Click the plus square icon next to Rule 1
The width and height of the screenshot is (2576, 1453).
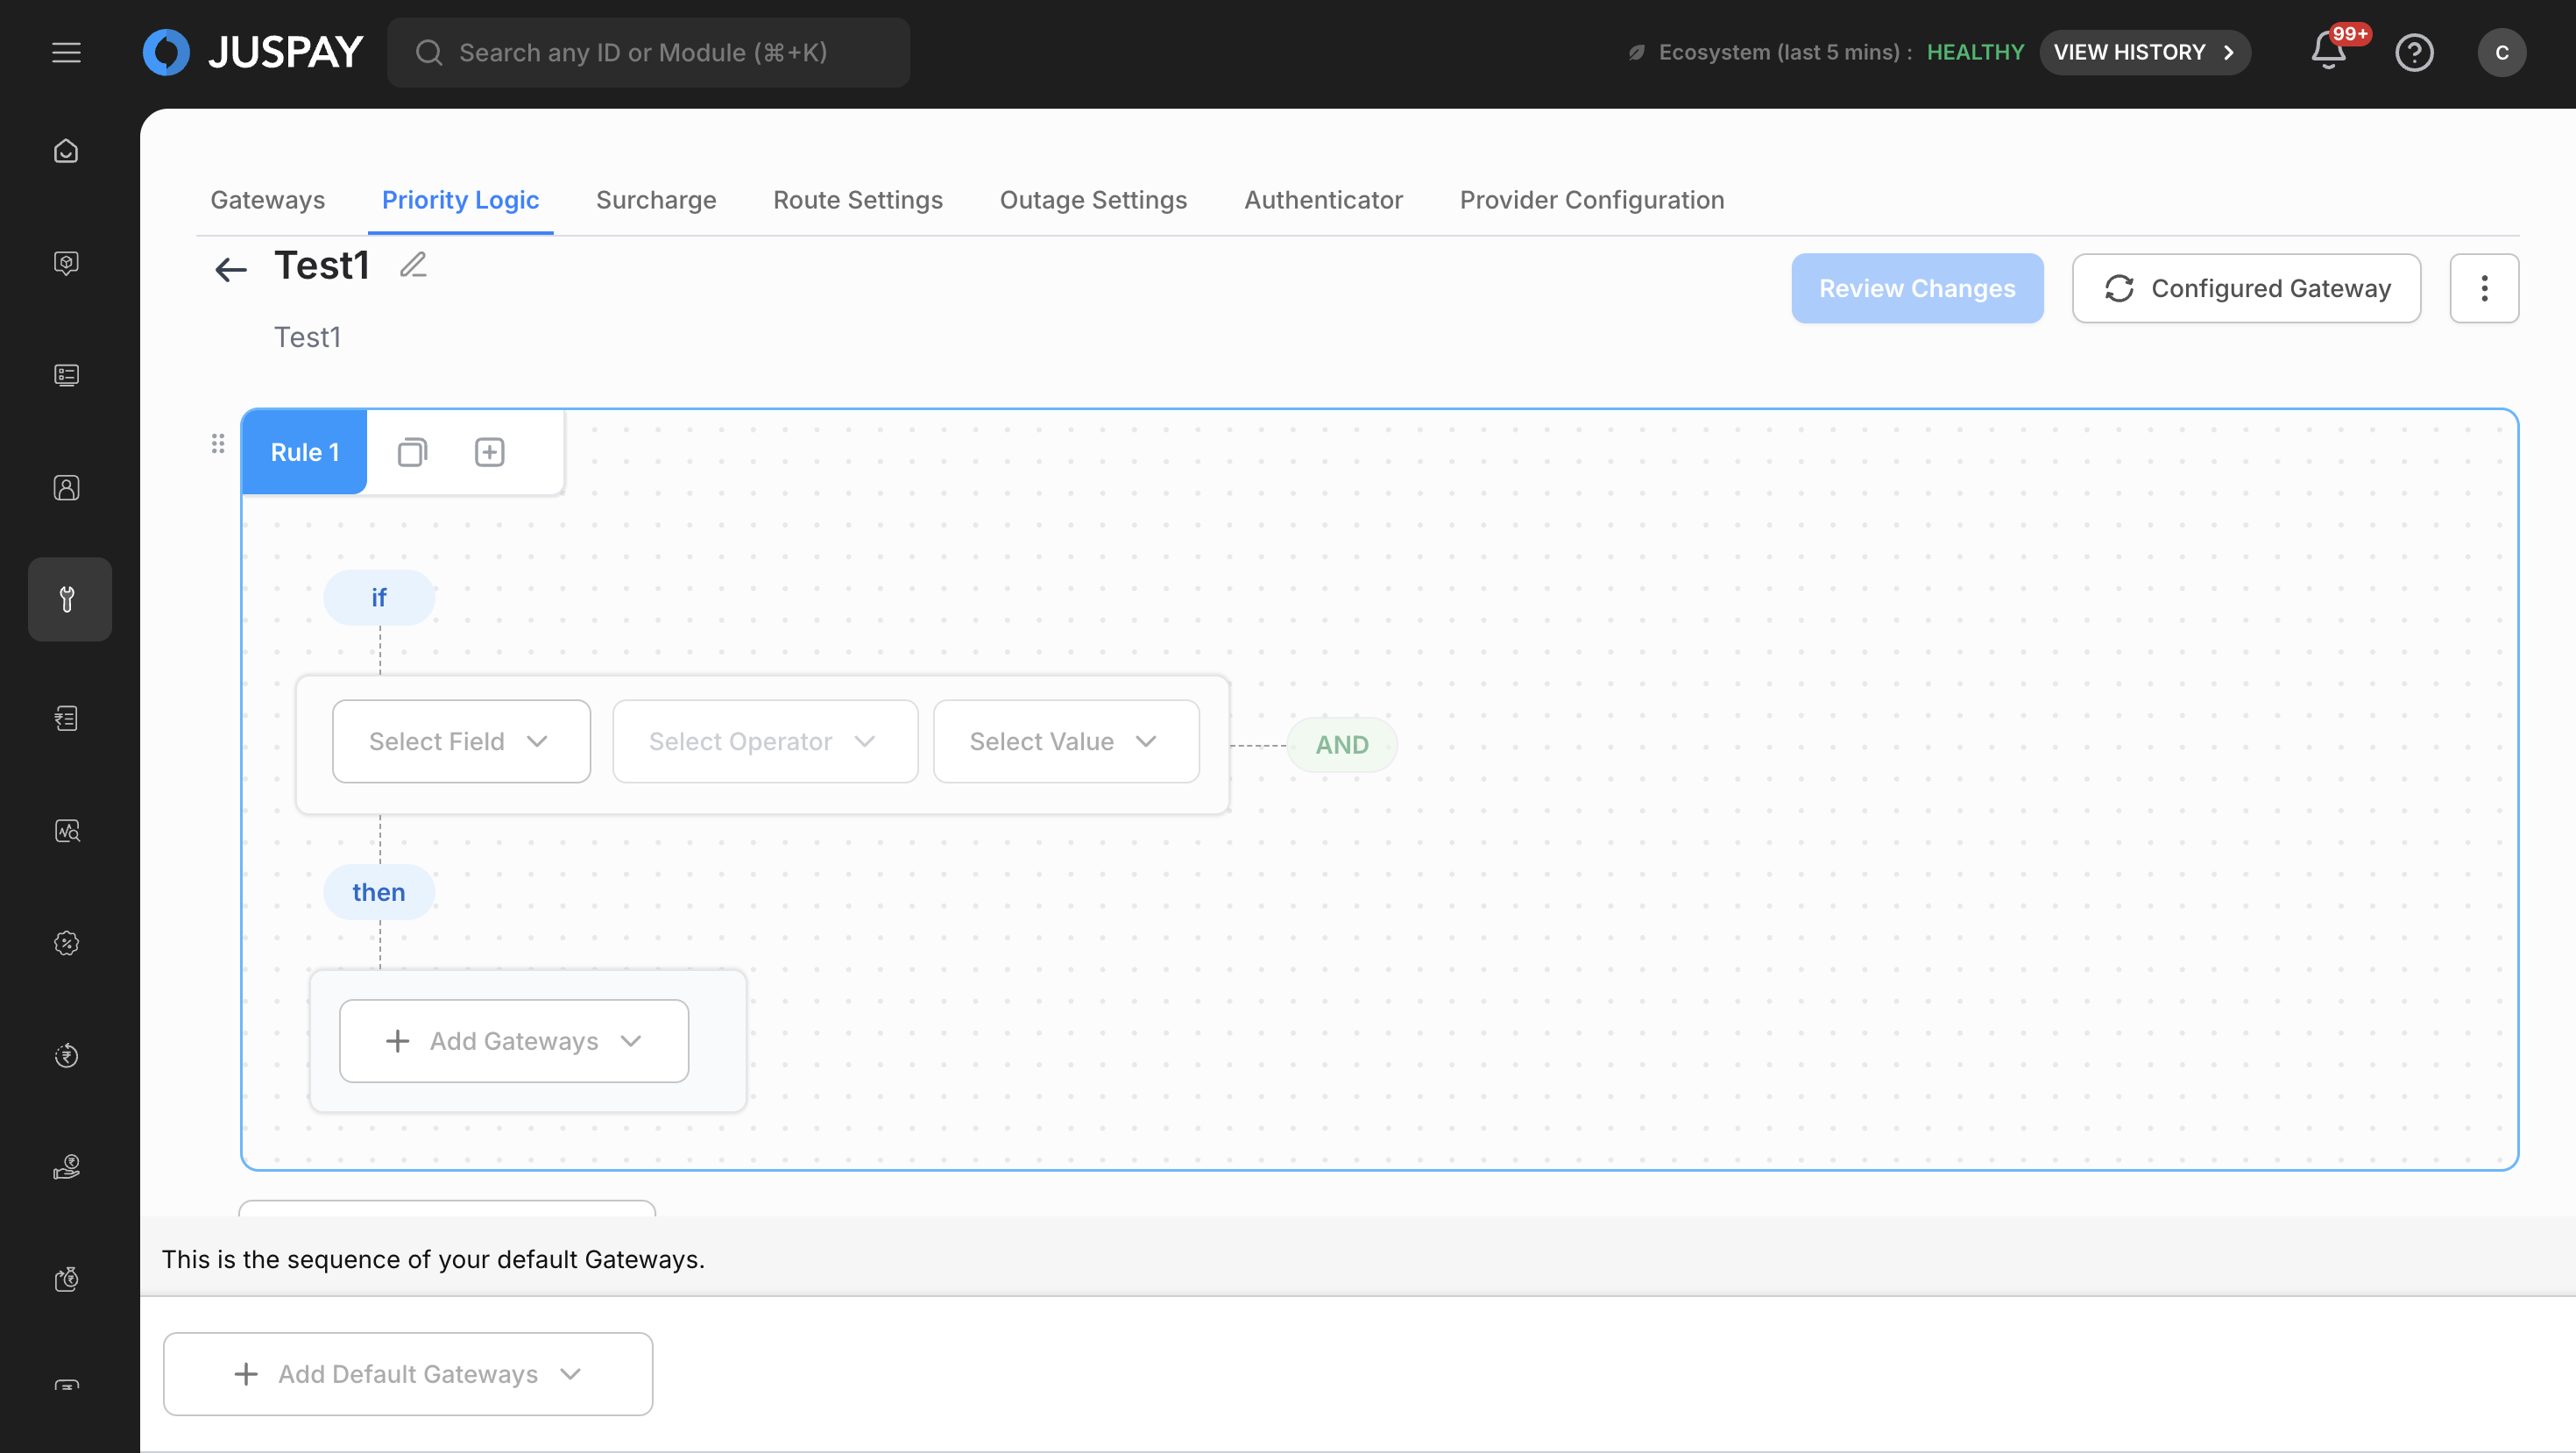point(489,452)
